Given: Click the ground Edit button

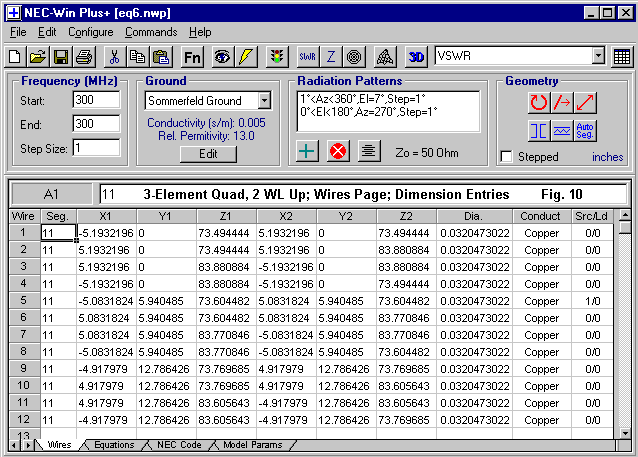Looking at the screenshot, I should (x=208, y=154).
